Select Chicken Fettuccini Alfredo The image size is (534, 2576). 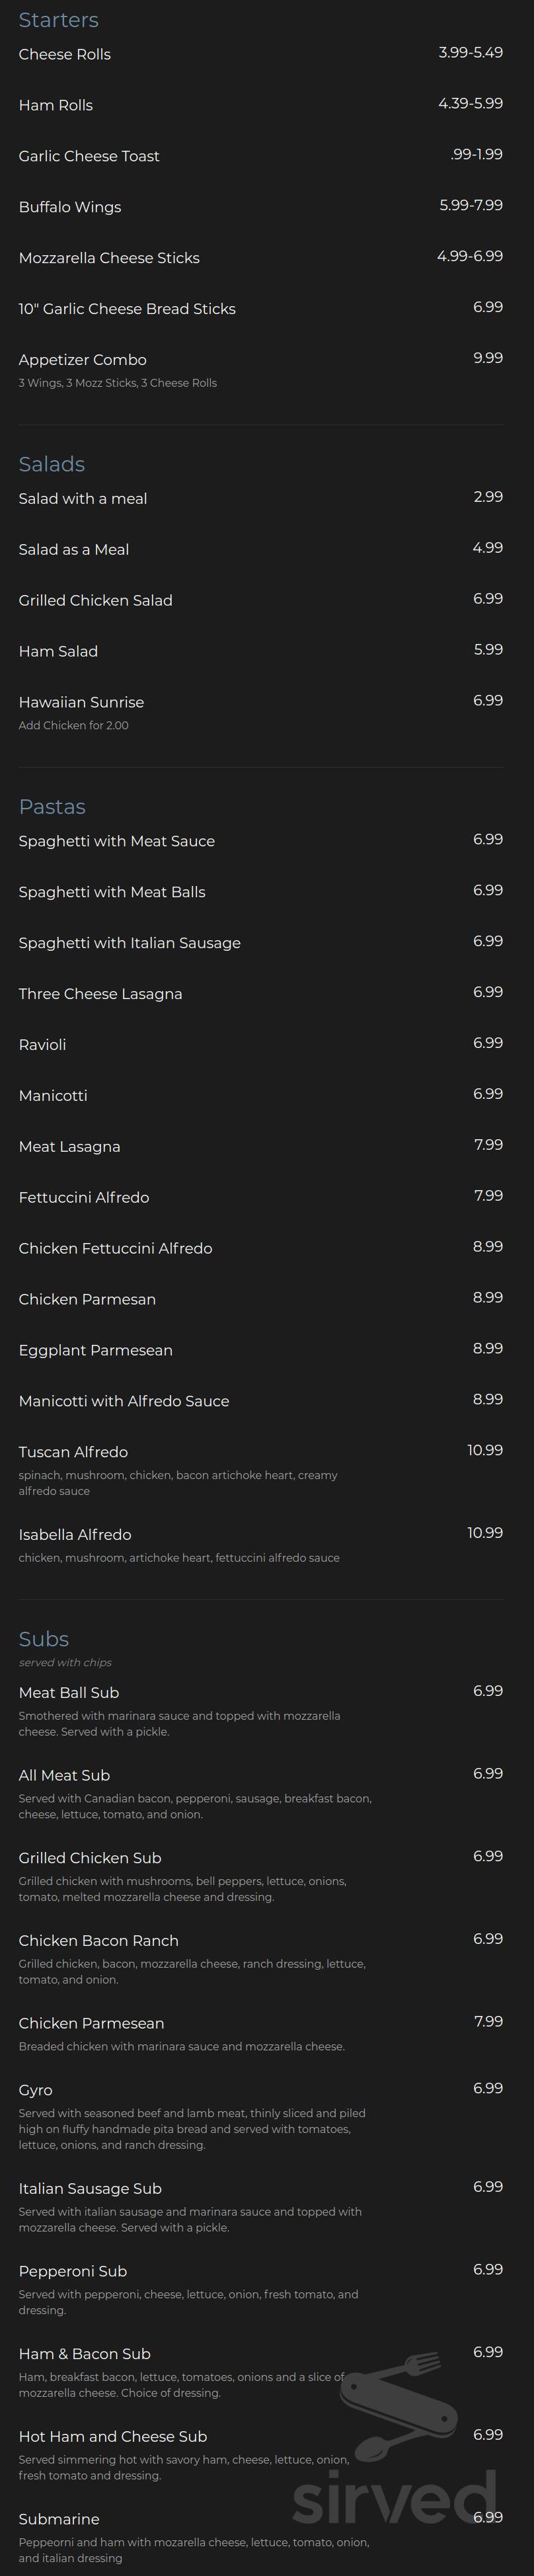tap(116, 1248)
